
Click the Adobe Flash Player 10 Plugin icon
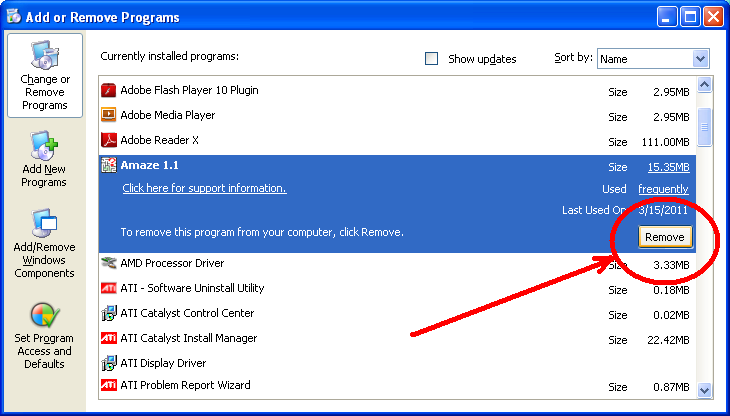click(108, 90)
